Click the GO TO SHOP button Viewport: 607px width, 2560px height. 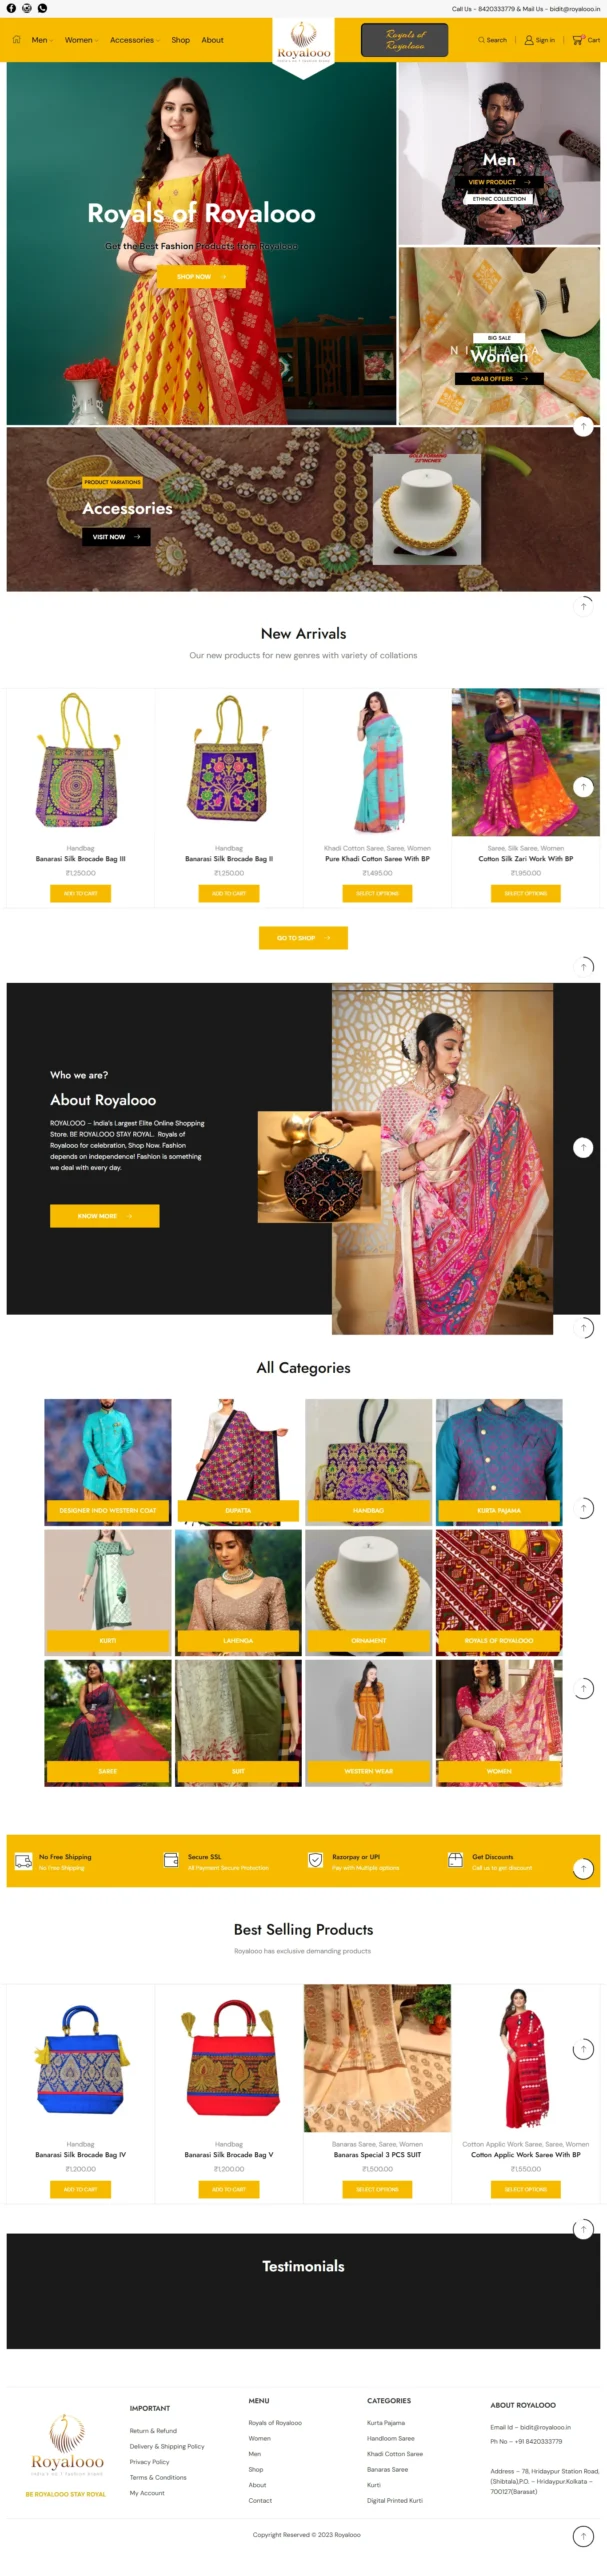(303, 937)
